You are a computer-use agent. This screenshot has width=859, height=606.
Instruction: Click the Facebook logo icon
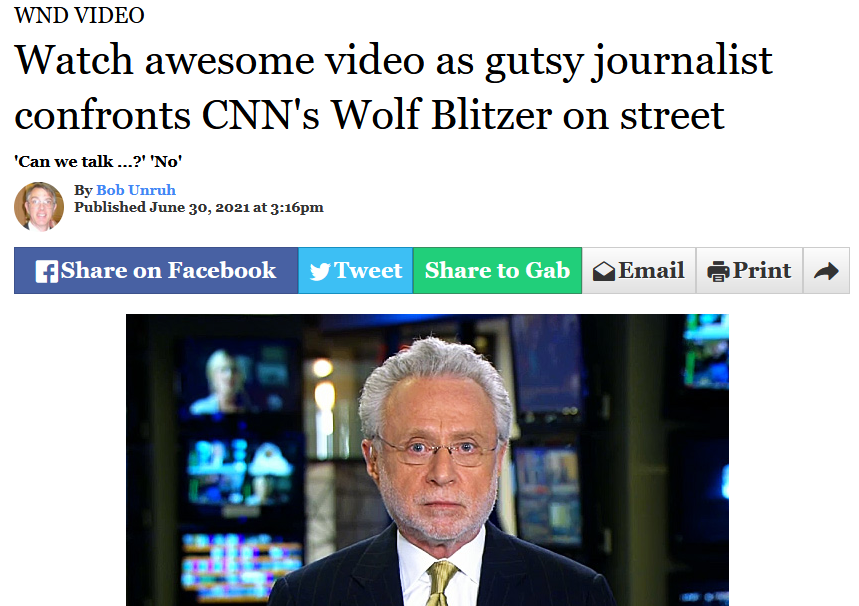click(47, 271)
